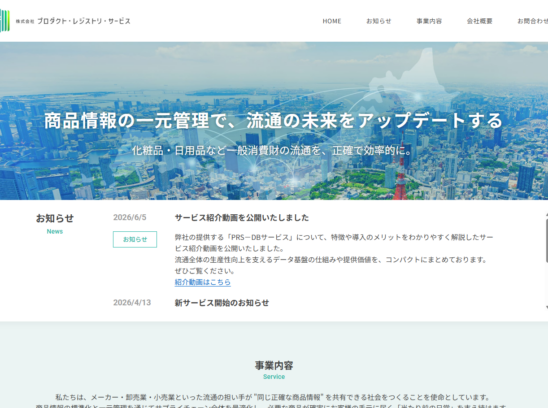The image size is (548, 408).
Task: Click the お知らせ category tag button
Action: click(x=135, y=239)
